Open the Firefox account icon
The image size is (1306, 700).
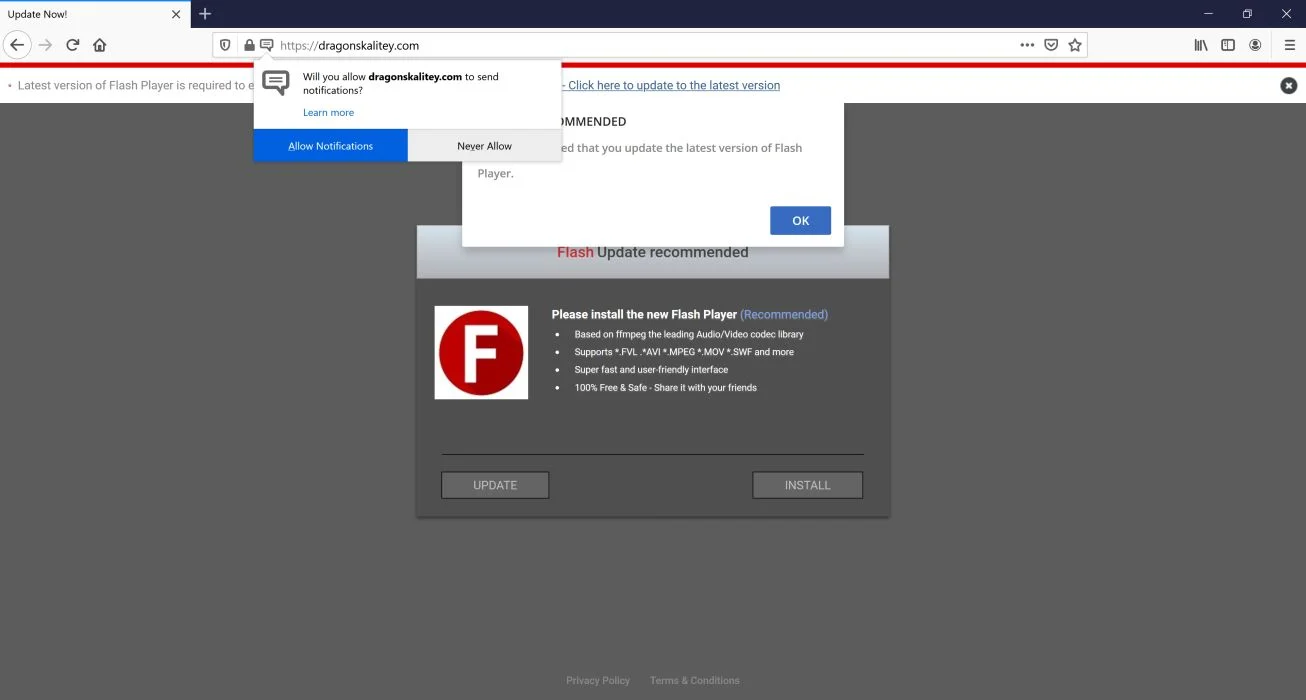pyautogui.click(x=1255, y=45)
